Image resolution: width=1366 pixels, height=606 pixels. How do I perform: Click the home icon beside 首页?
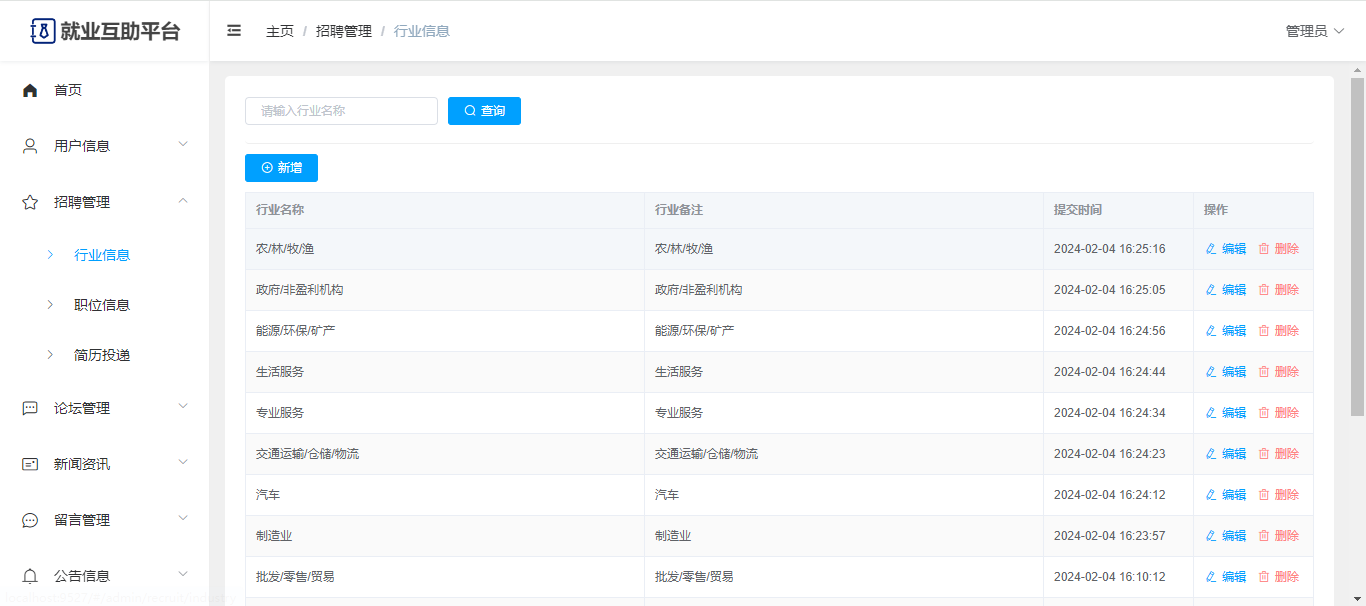coord(30,90)
